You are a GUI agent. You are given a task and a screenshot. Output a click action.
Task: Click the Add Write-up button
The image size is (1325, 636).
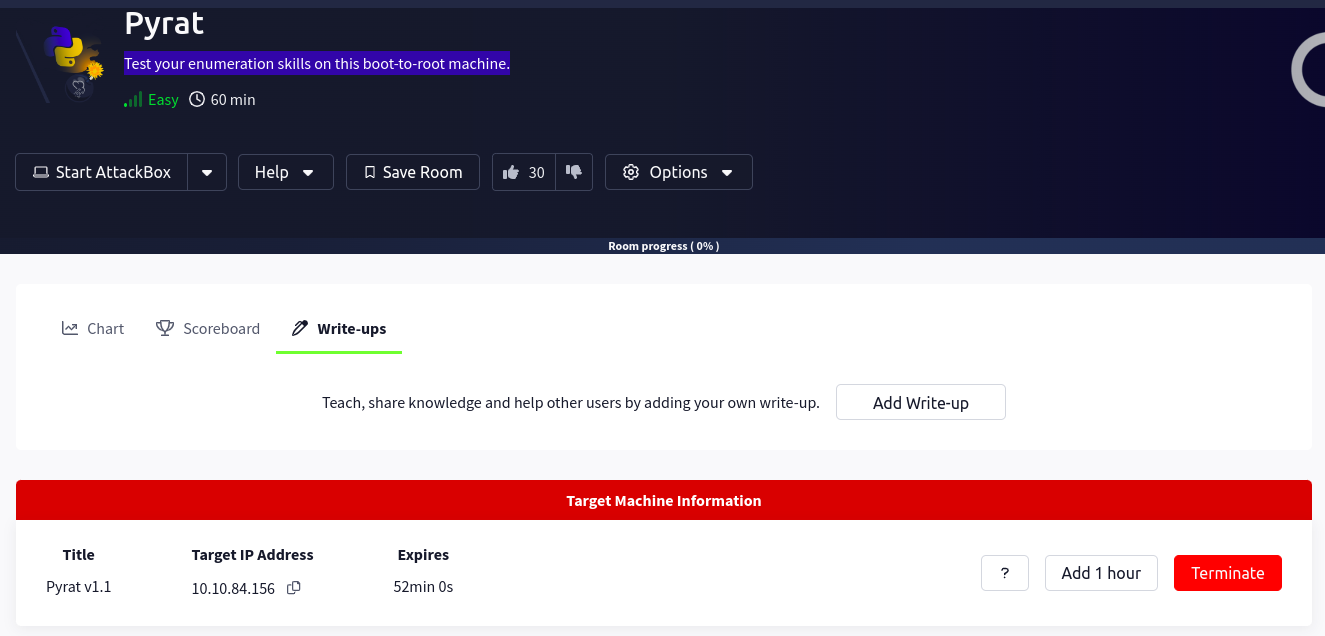[921, 402]
